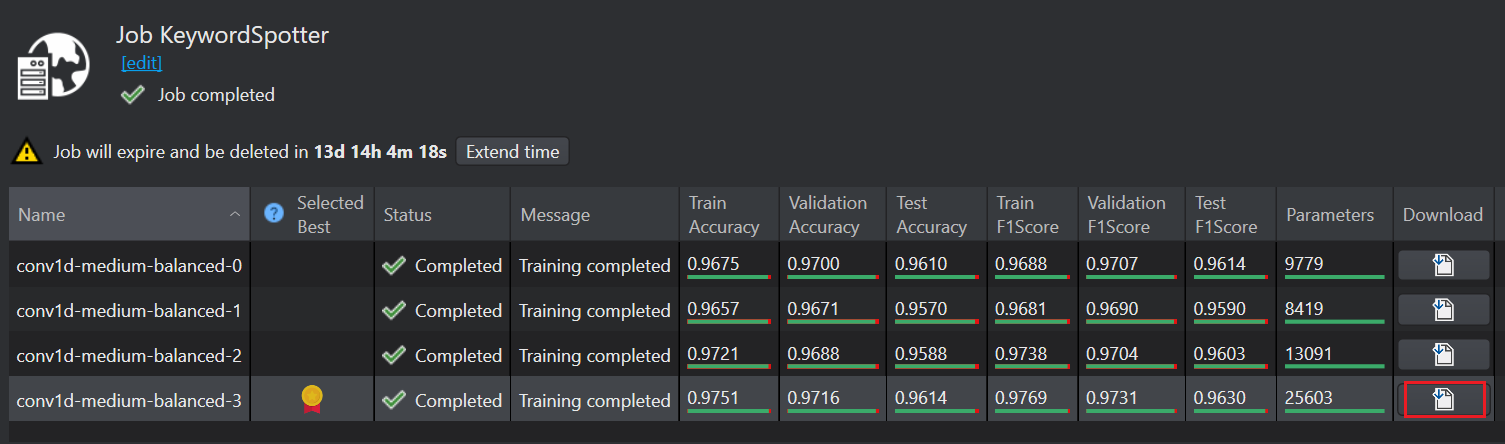Download the conv1d-medium-balanced-1 model
The height and width of the screenshot is (444, 1505).
1443,310
